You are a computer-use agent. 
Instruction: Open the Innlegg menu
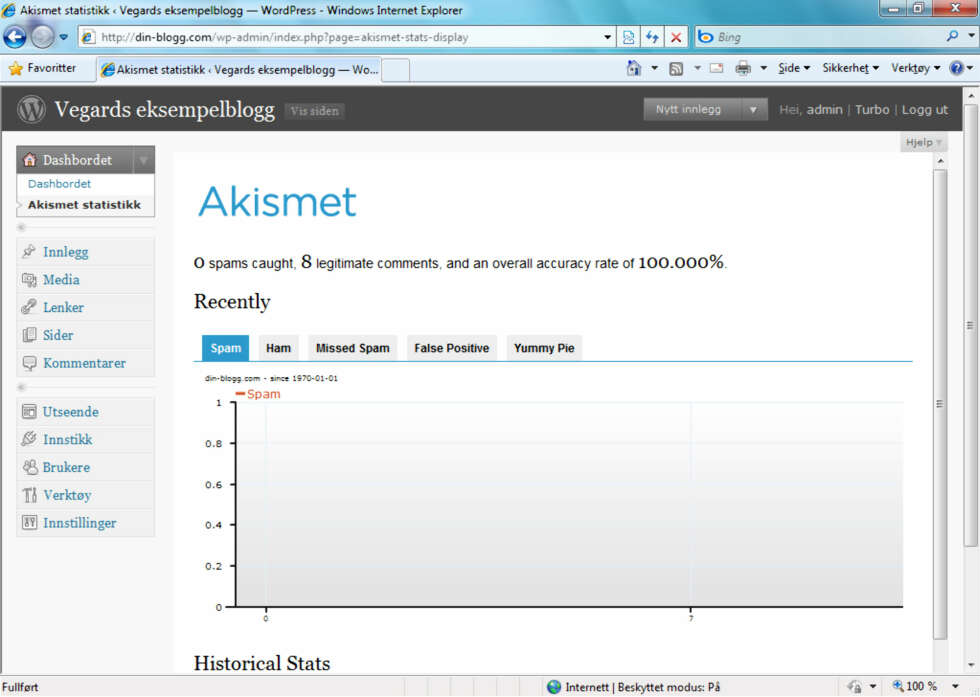(x=66, y=252)
